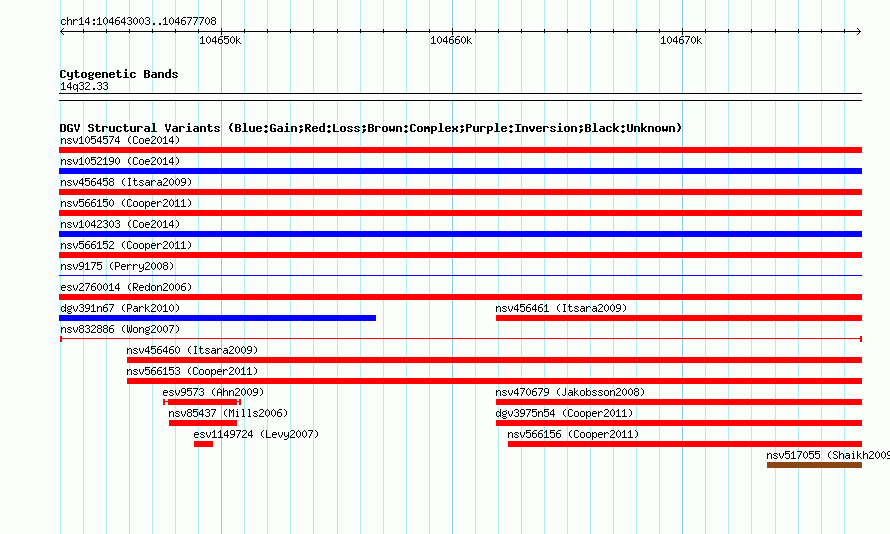The height and width of the screenshot is (534, 890).
Task: Select the blue bar under nsv1042303
Action: click(x=460, y=234)
